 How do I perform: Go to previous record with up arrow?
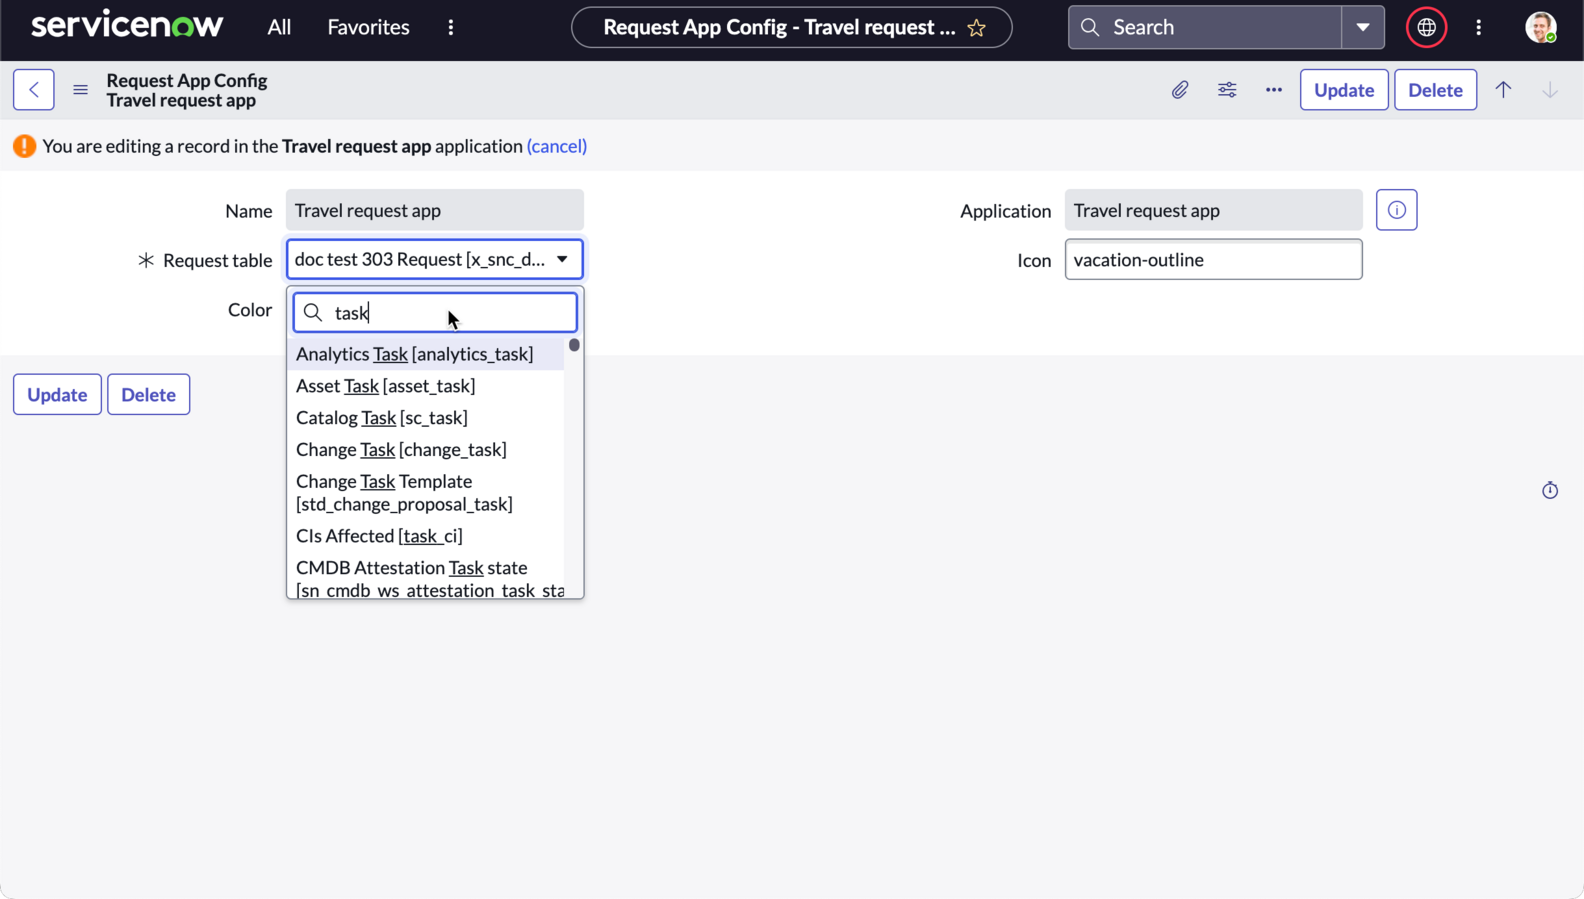click(1503, 90)
